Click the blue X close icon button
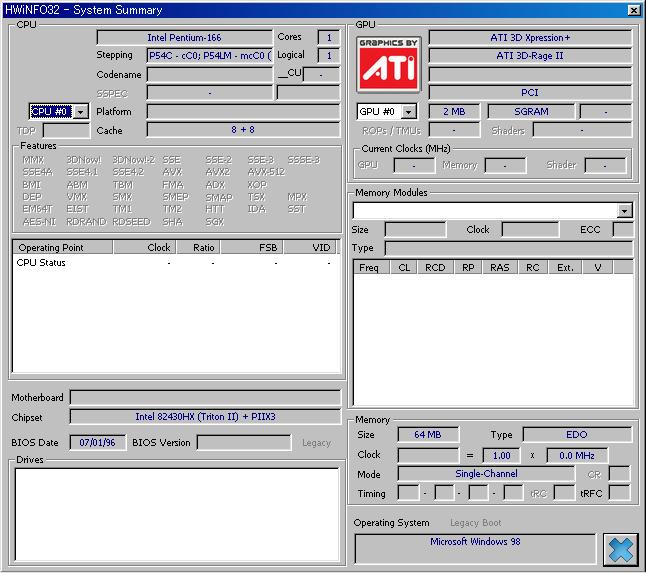 tap(621, 550)
